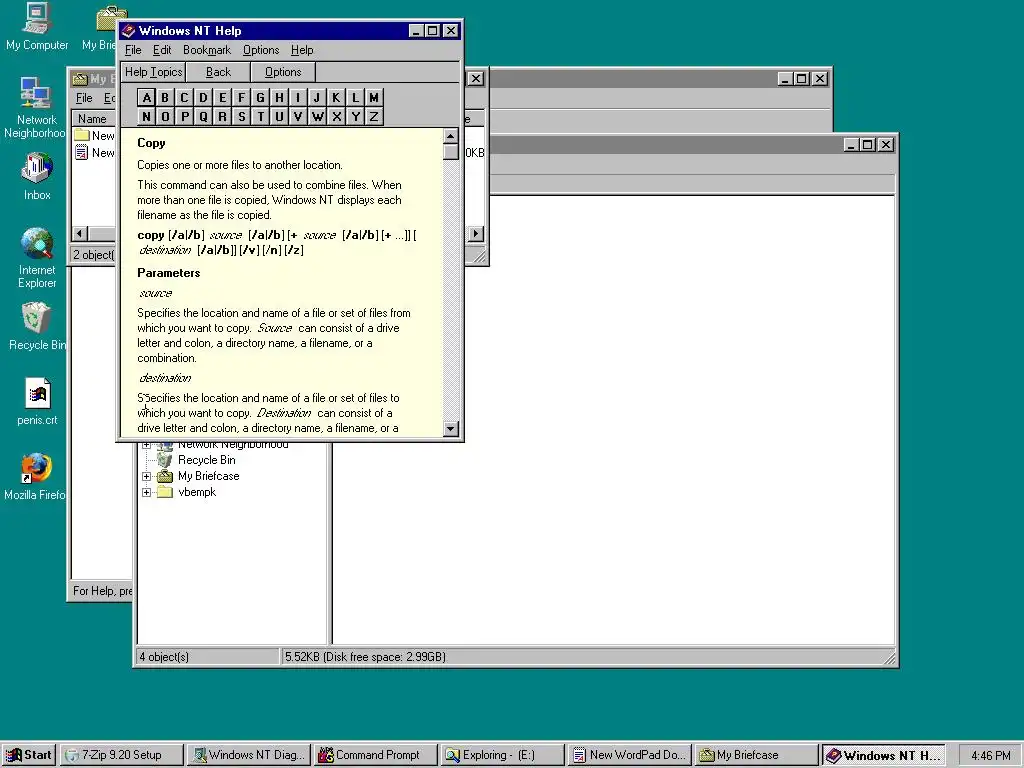Image resolution: width=1024 pixels, height=768 pixels.
Task: Jump to letter N in the help index
Action: (146, 116)
